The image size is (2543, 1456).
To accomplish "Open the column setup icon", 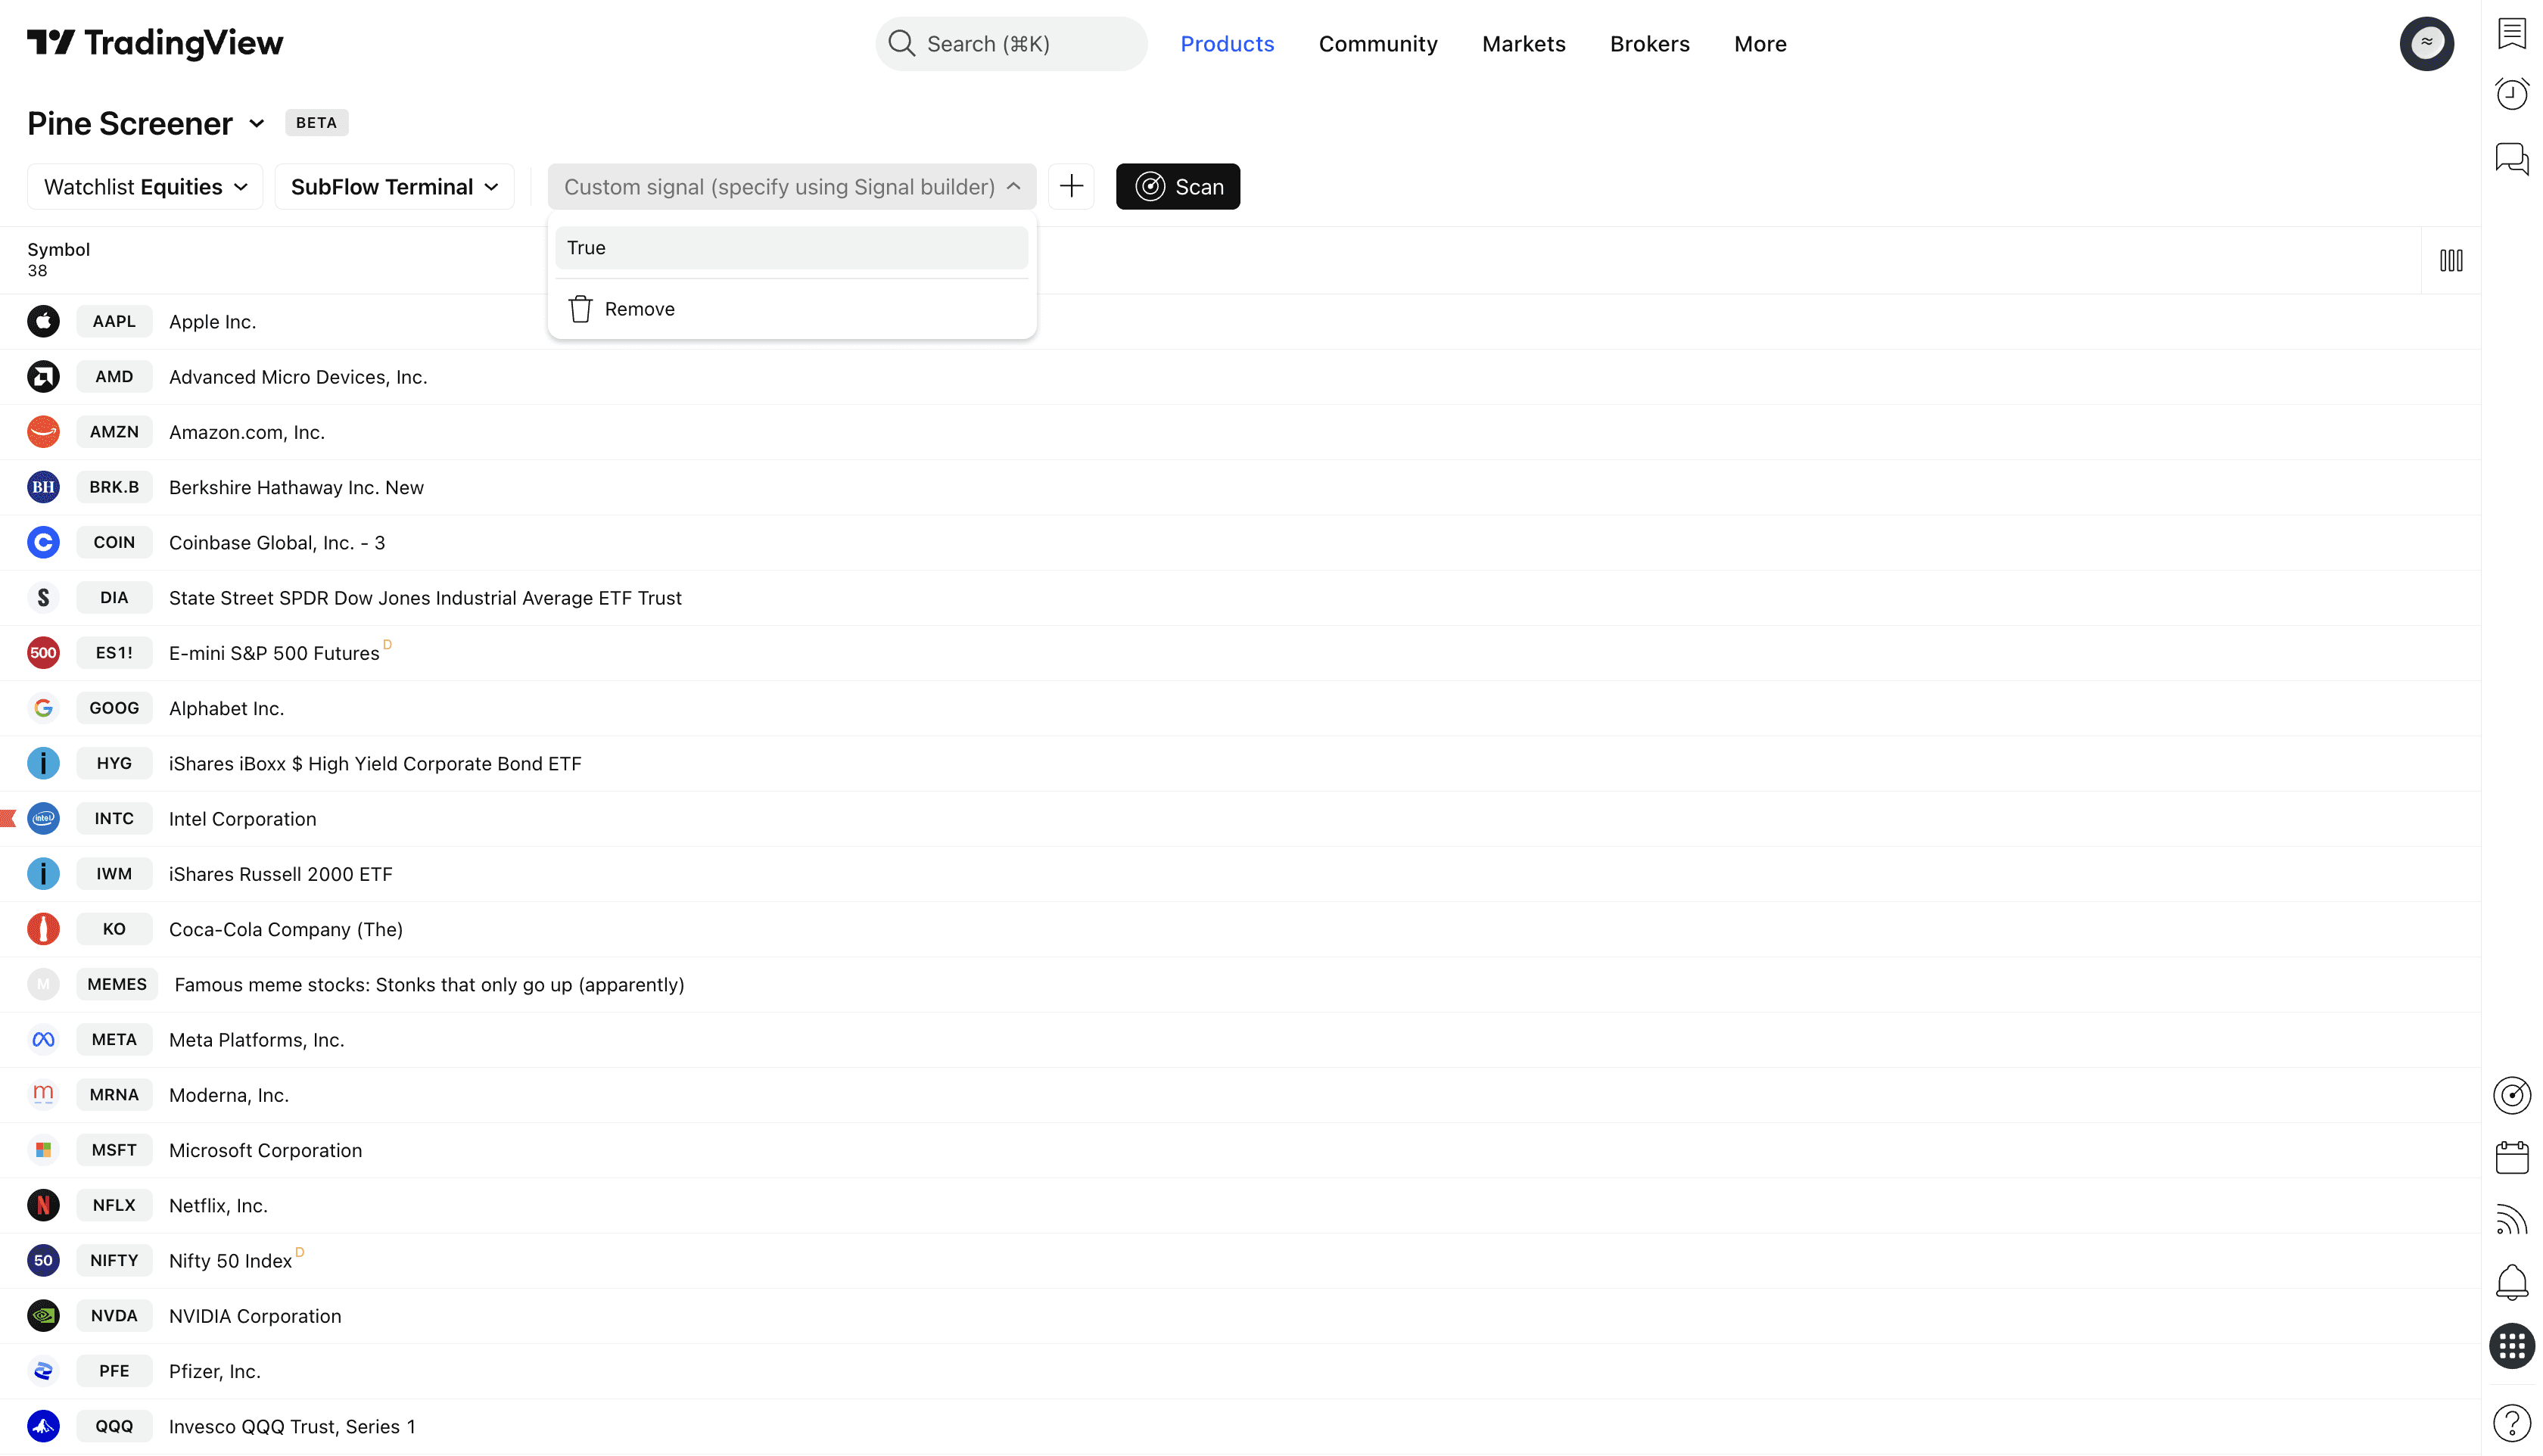I will click(2450, 261).
